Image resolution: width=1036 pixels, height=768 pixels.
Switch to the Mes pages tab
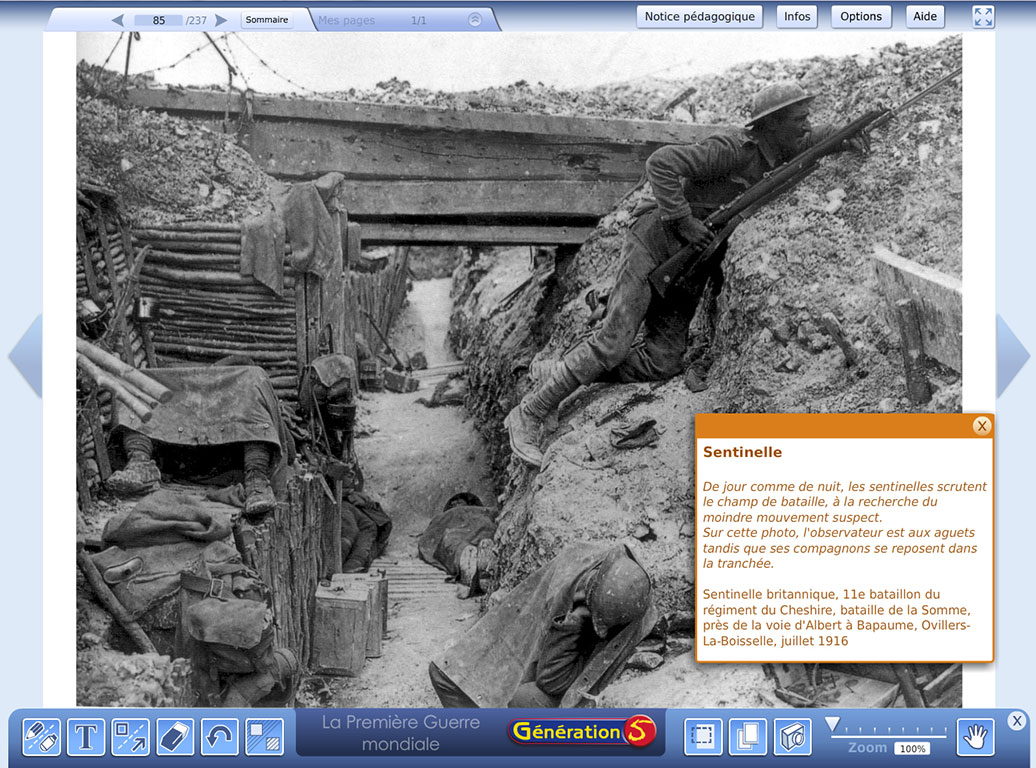coord(345,20)
